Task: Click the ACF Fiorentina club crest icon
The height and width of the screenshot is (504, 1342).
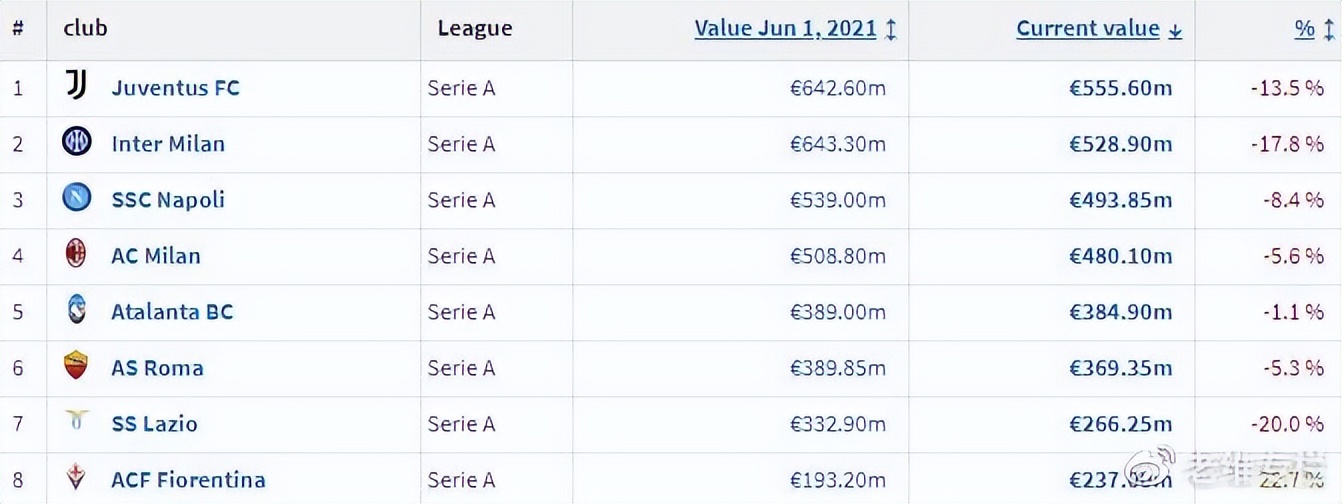Action: pyautogui.click(x=76, y=478)
